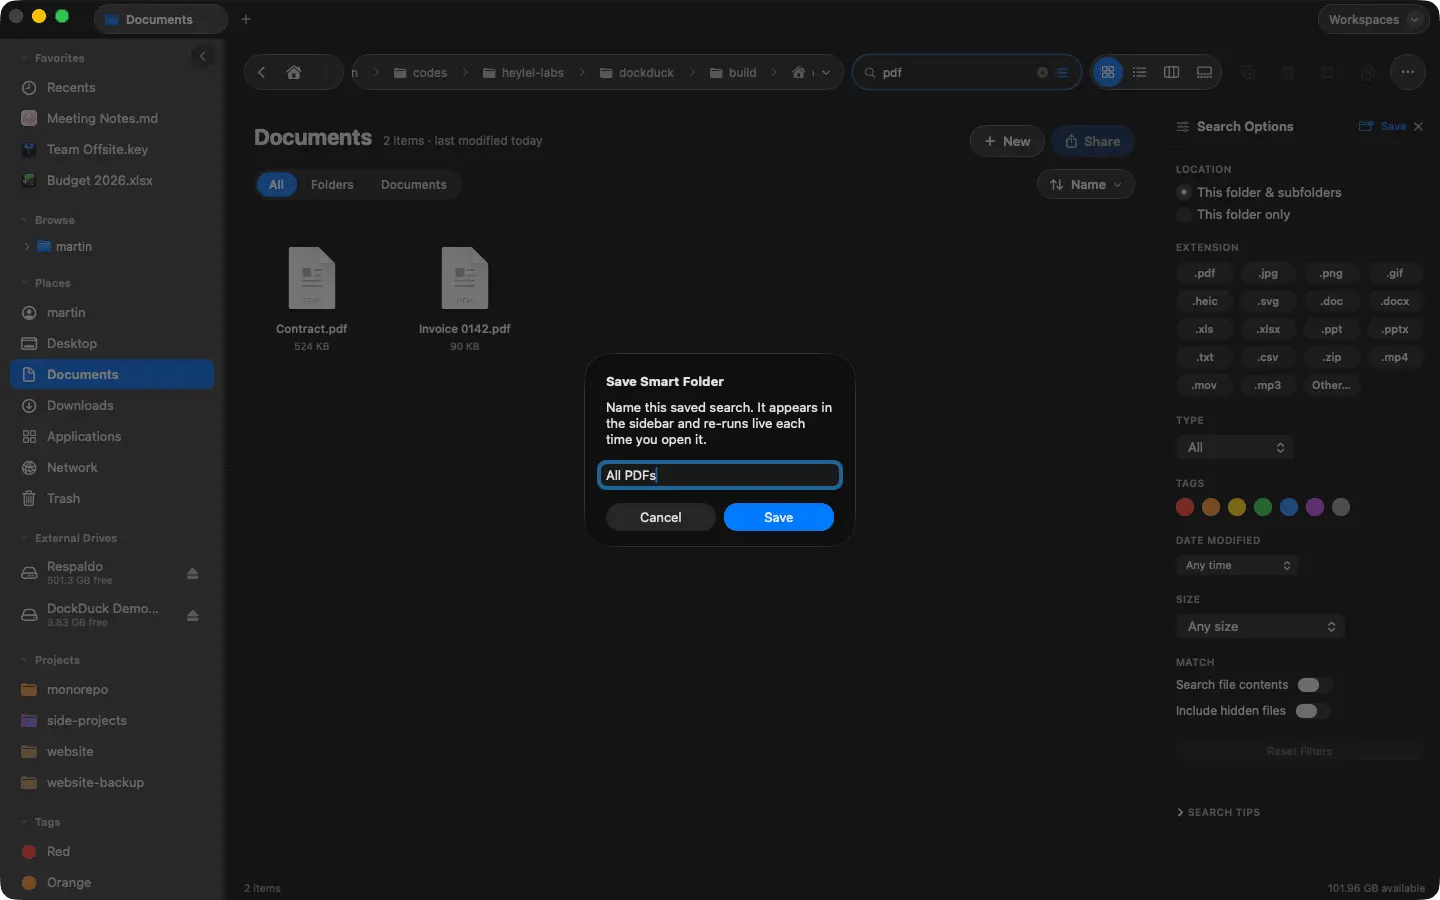This screenshot has height=900, width=1440.
Task: Eject the DockDuck Demo drive
Action: 193,615
